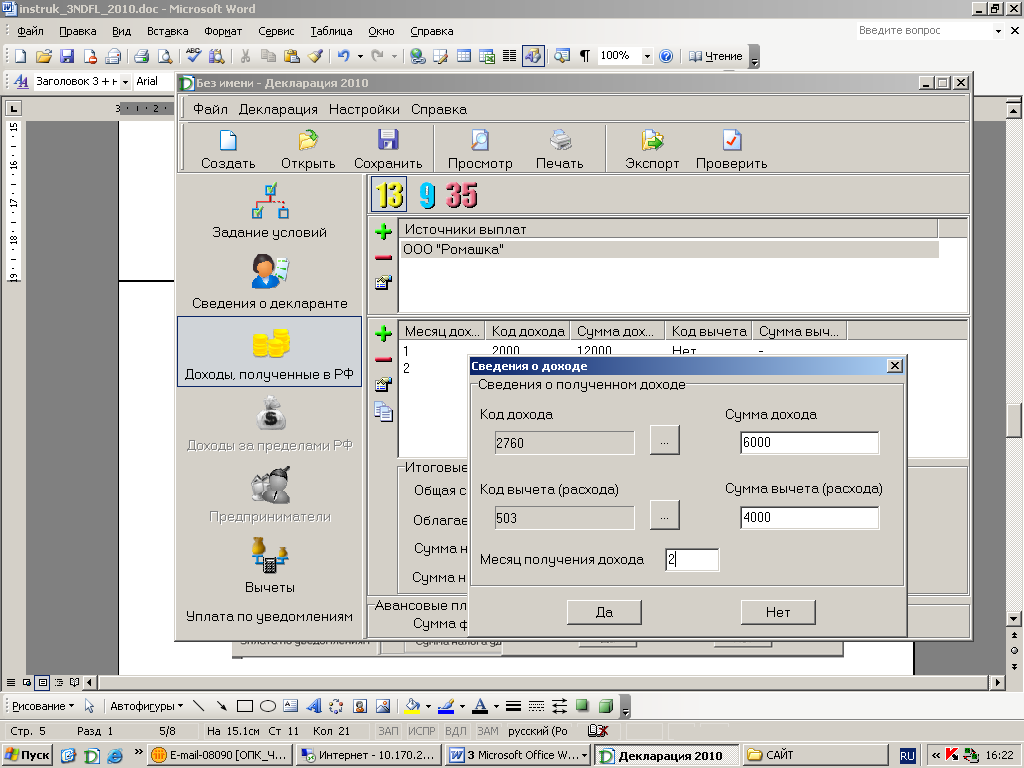Open the Автофигуры dropdown
The width and height of the screenshot is (1024, 768).
pyautogui.click(x=146, y=706)
